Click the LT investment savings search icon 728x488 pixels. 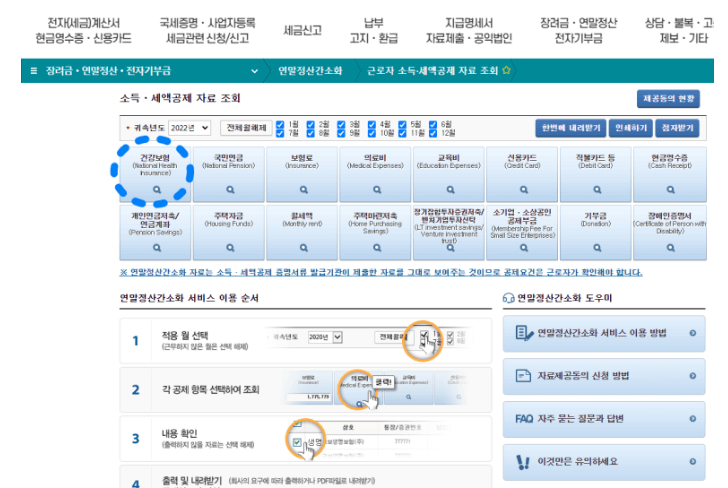point(450,248)
